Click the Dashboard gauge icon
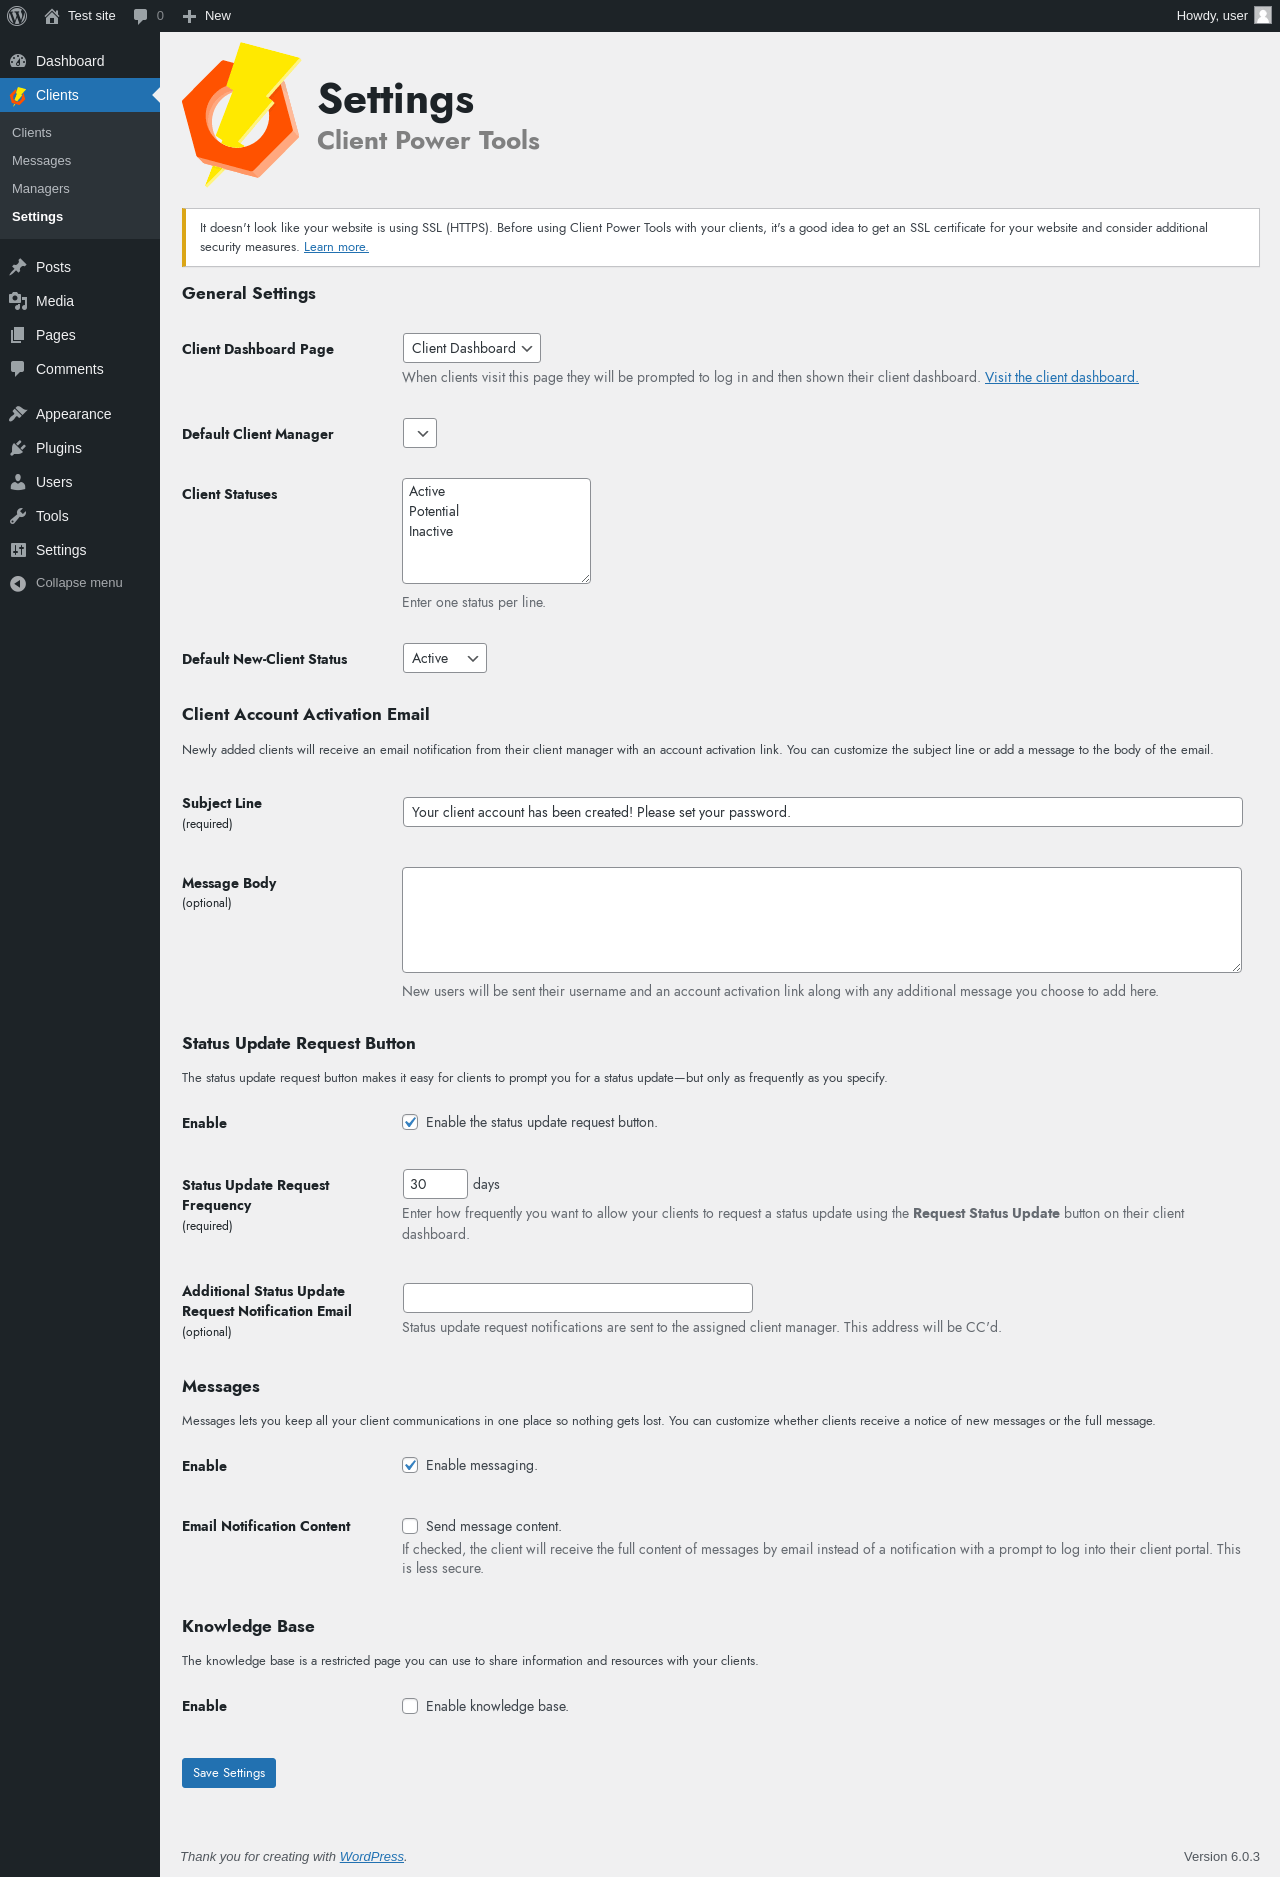Viewport: 1280px width, 1877px height. 18,61
